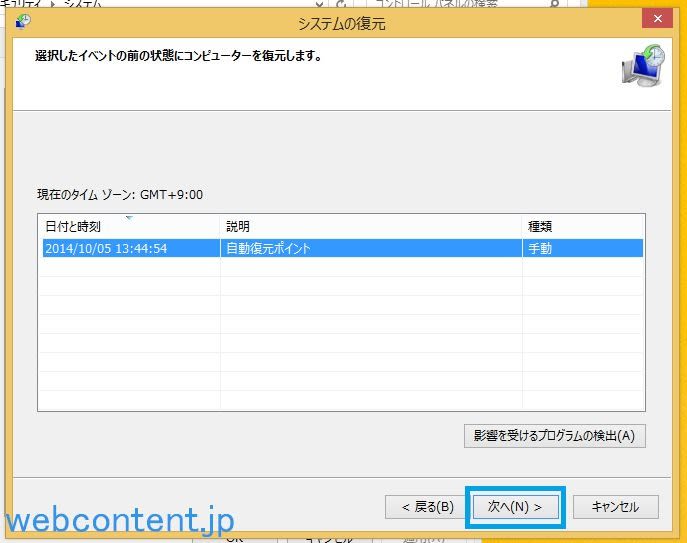Image resolution: width=687 pixels, height=543 pixels.
Task: Select the 2014/10/05 13:44:54 restore point
Action: click(x=106, y=248)
